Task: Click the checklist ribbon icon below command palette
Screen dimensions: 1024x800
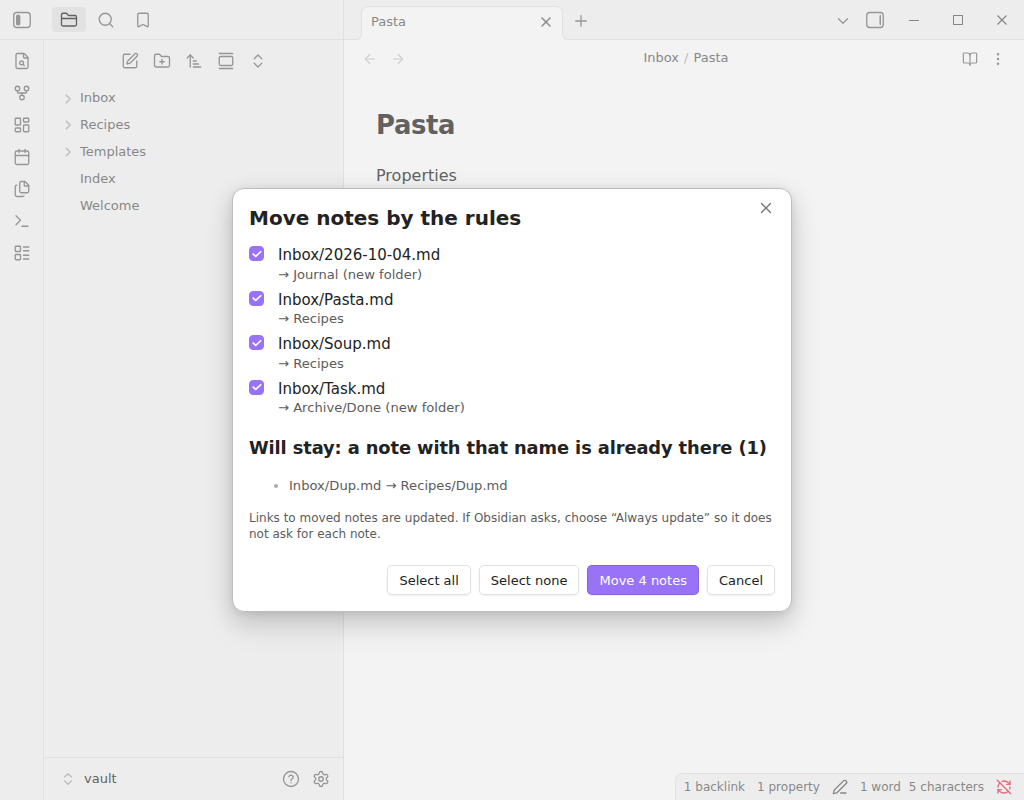Action: 22,253
